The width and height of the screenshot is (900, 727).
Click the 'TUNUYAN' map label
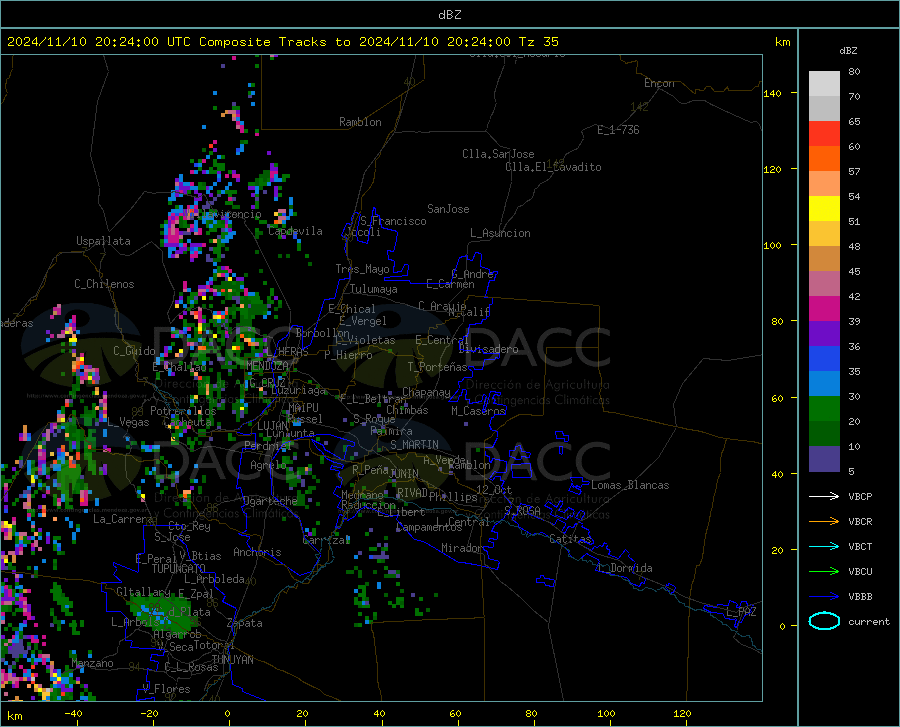point(232,660)
